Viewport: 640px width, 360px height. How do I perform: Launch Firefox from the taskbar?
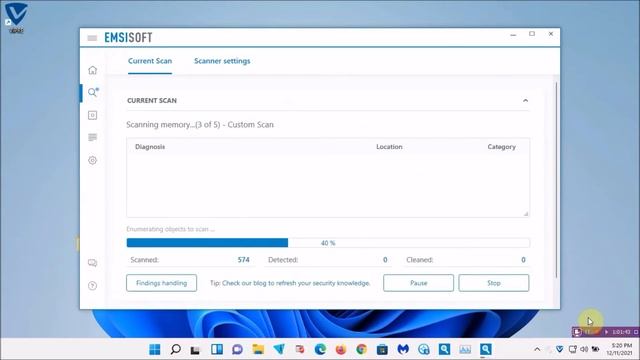point(340,349)
